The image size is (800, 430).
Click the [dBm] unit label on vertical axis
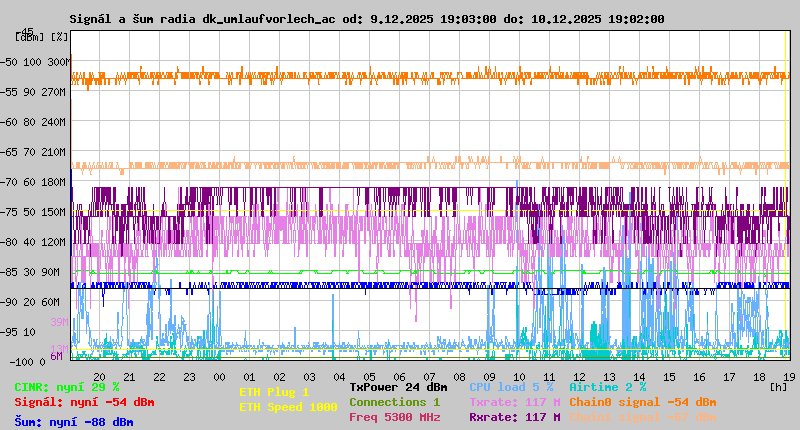(29, 36)
